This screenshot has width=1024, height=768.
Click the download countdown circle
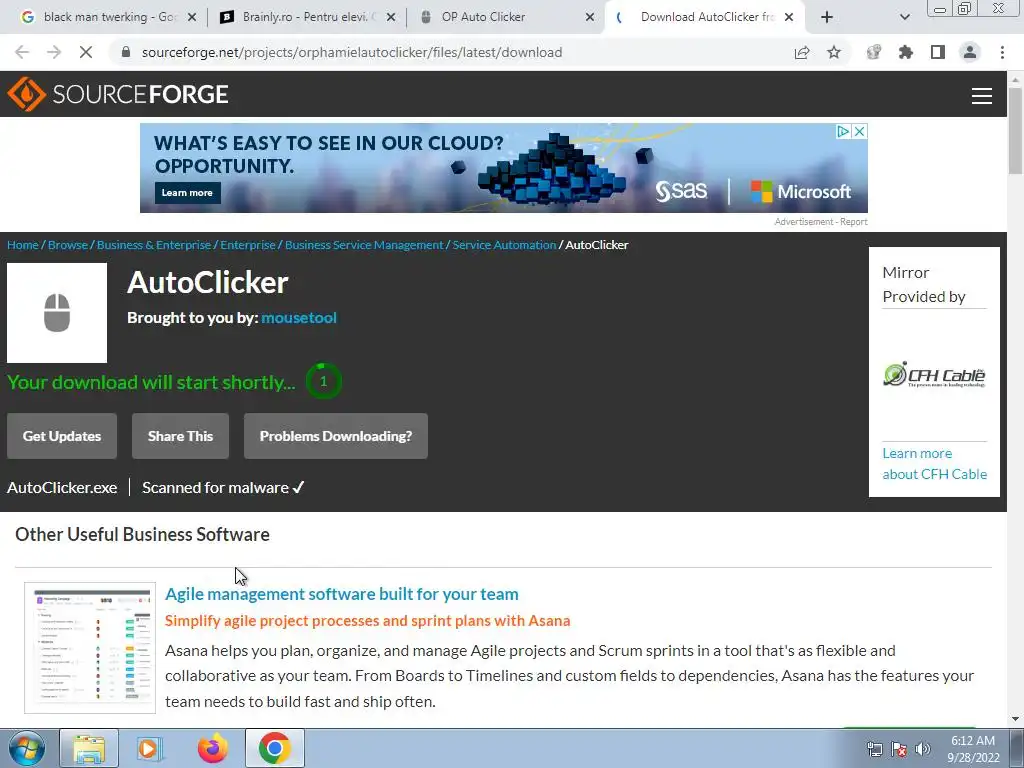[x=323, y=381]
